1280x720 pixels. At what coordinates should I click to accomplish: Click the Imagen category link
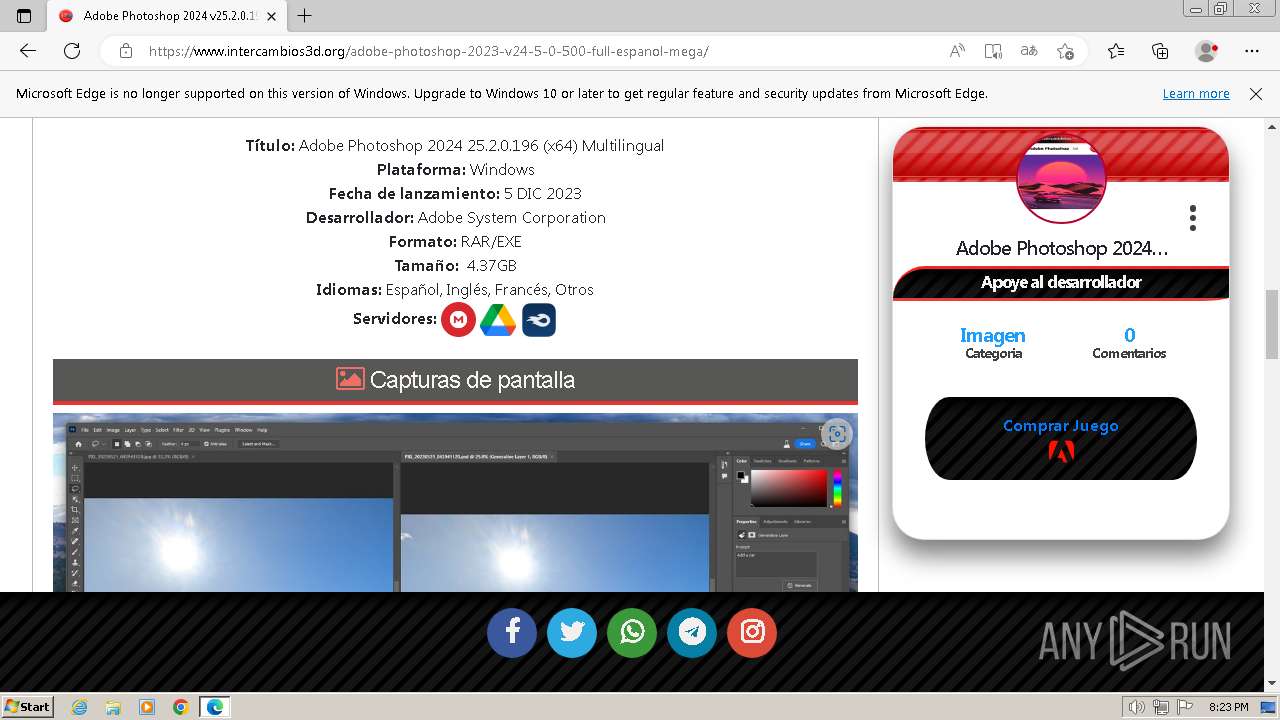(x=993, y=335)
